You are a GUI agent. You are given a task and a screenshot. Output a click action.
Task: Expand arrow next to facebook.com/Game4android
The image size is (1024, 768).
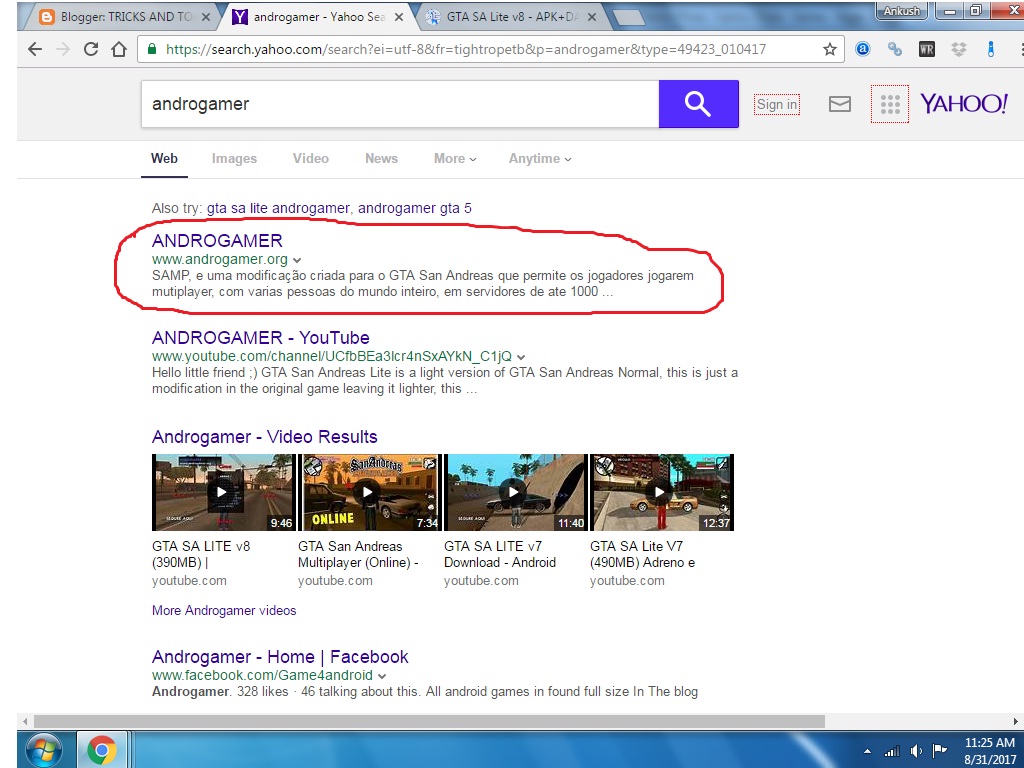pos(382,676)
